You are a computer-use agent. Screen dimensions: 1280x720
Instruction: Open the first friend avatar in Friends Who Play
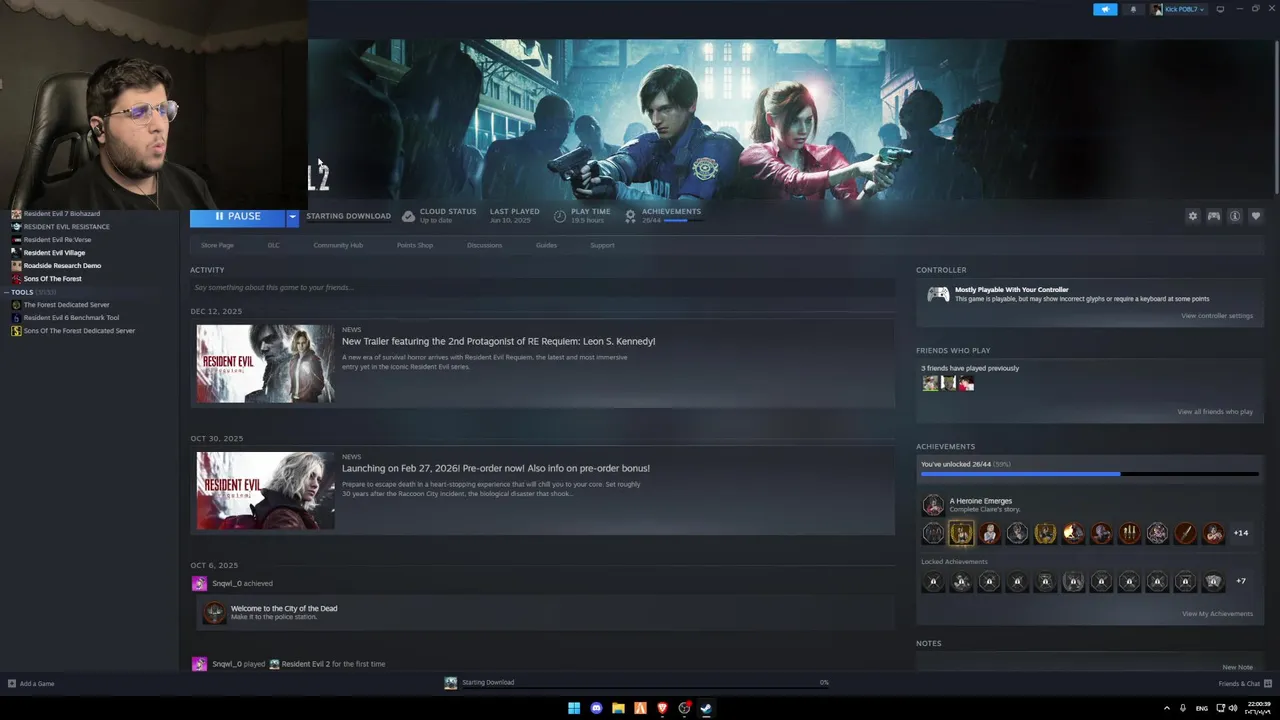coord(930,383)
